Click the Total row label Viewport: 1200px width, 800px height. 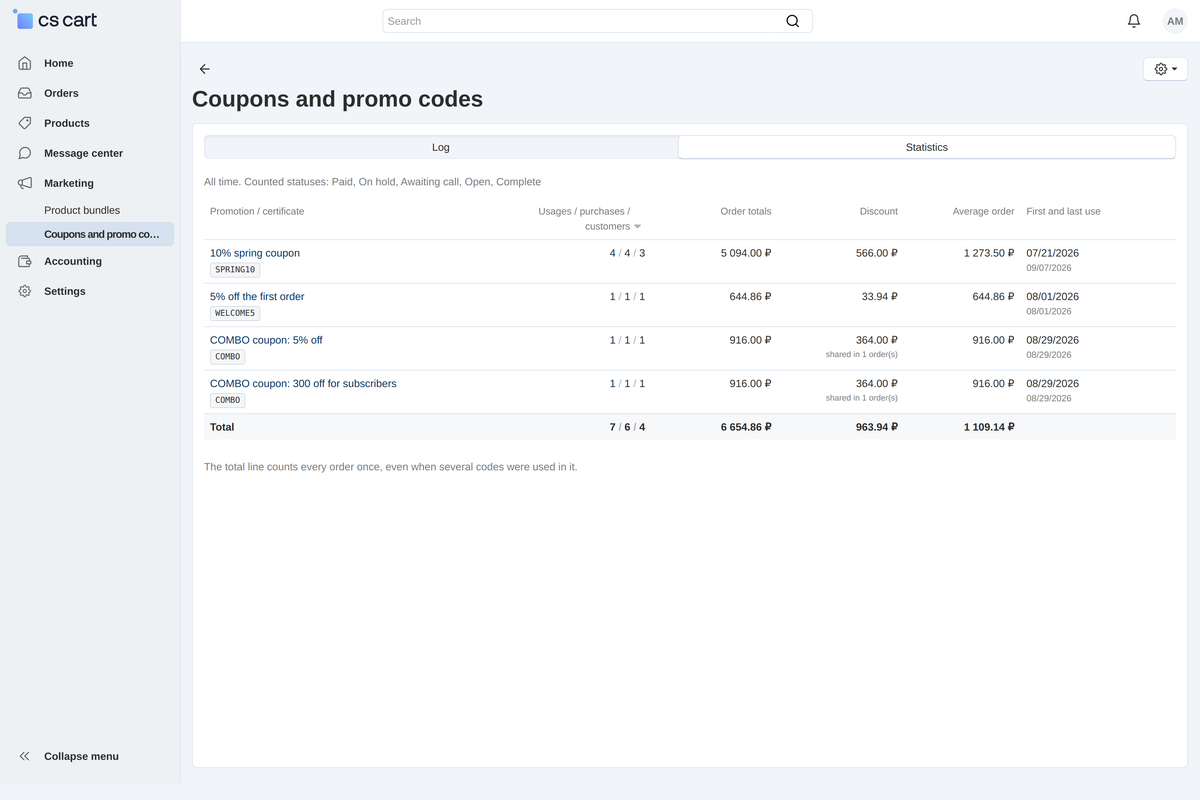click(x=222, y=427)
